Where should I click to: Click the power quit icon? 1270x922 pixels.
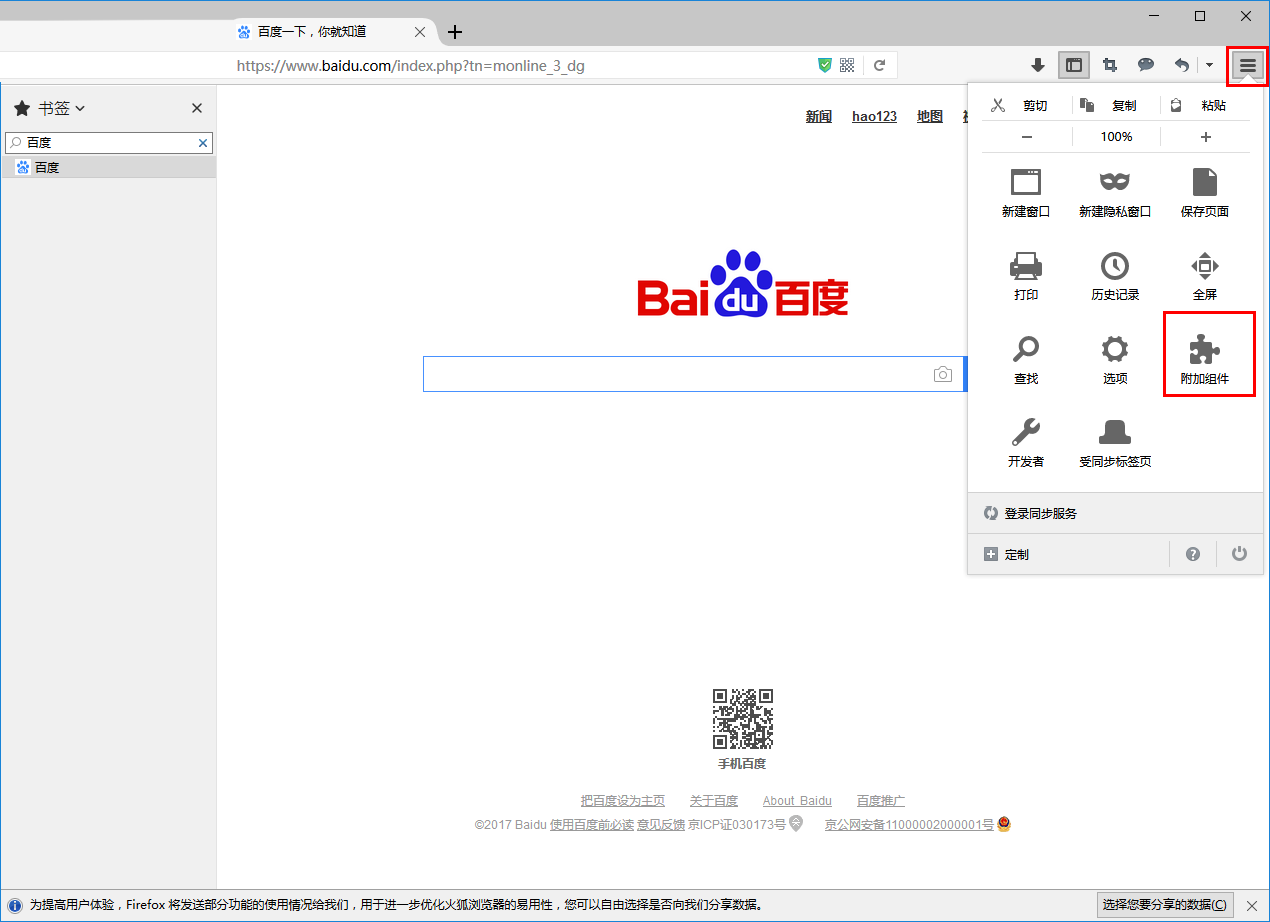coord(1240,554)
